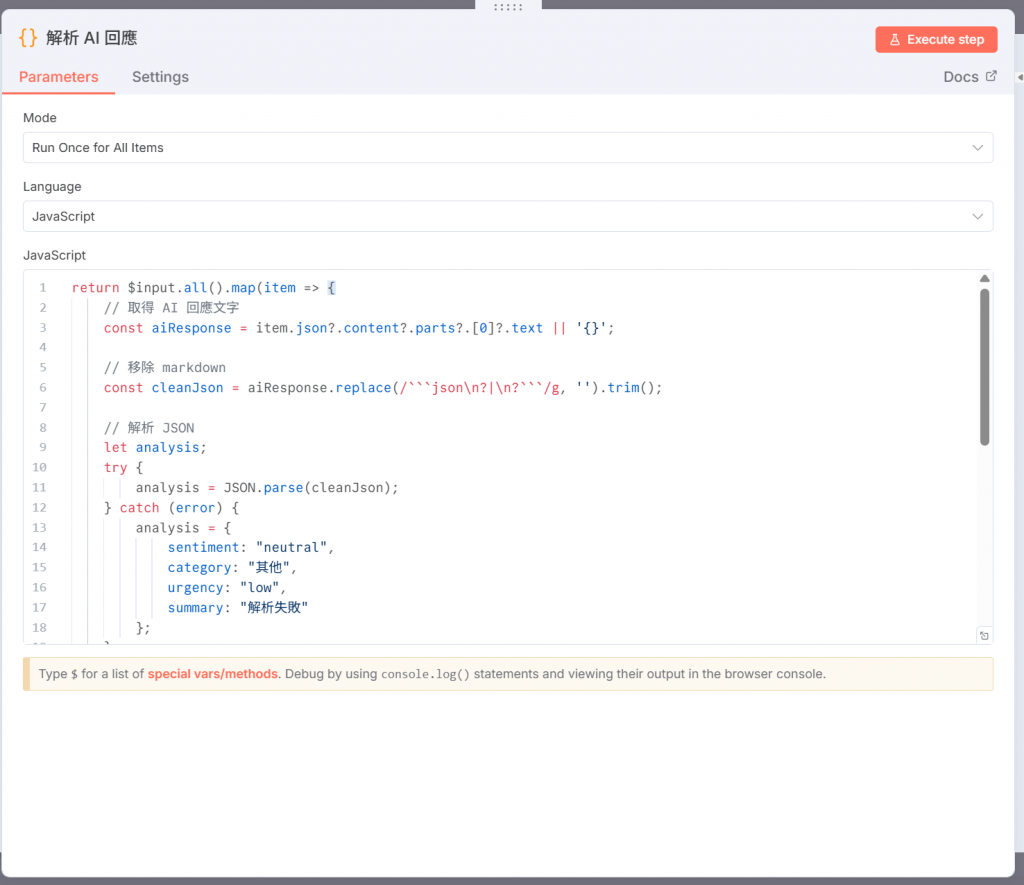
Task: Click the catch (error) line
Action: [x=171, y=508]
